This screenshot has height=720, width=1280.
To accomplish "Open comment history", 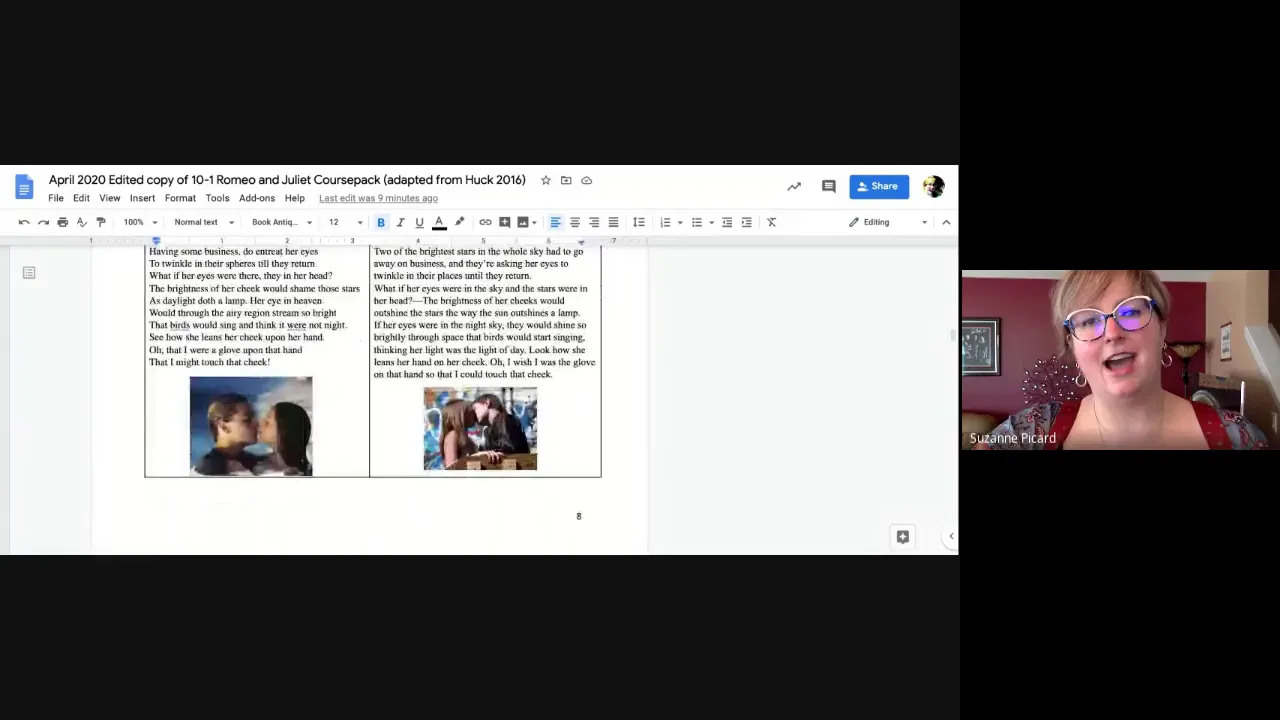I will pyautogui.click(x=828, y=186).
